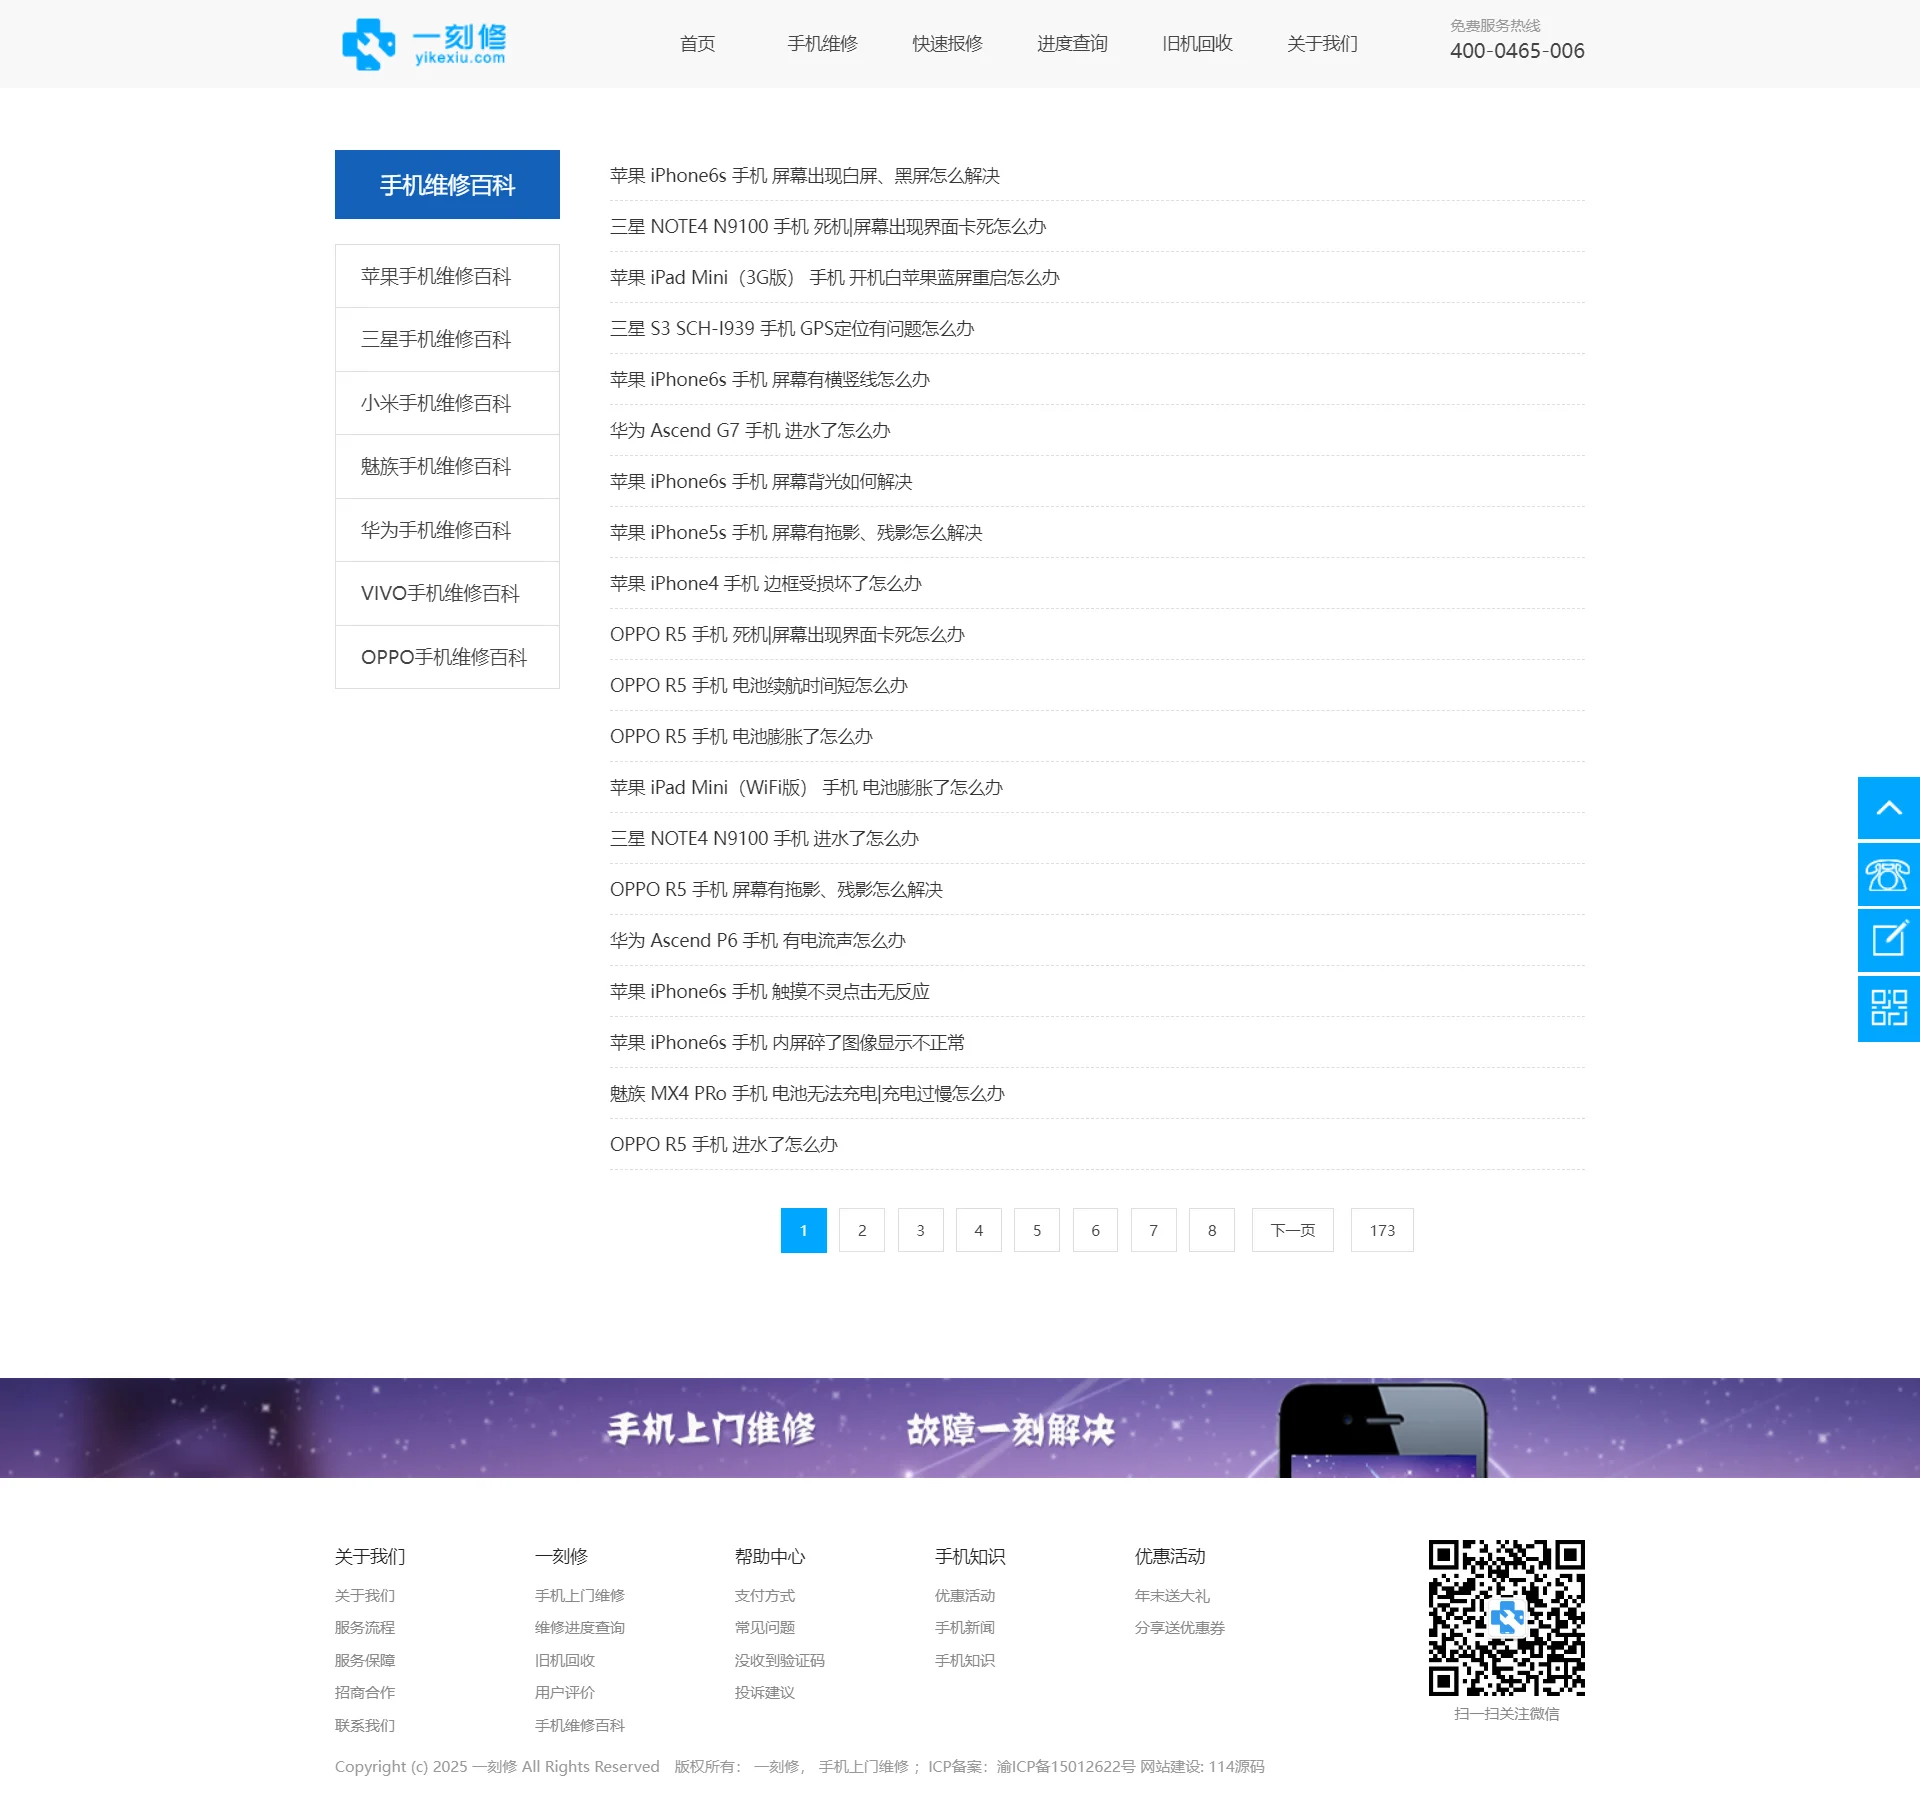Click the telephone hotline floating icon
Screen dimensions: 1920x1816
(1888, 875)
